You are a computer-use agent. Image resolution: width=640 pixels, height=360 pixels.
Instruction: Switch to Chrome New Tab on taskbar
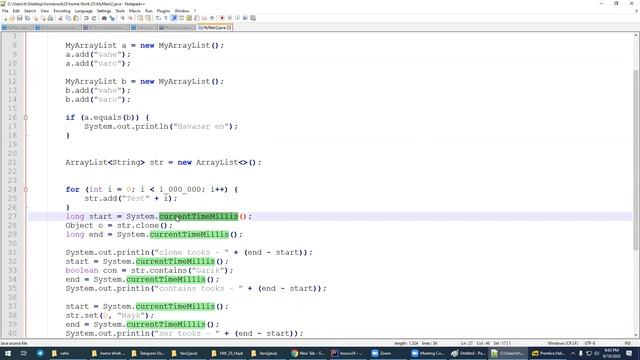coord(308,353)
